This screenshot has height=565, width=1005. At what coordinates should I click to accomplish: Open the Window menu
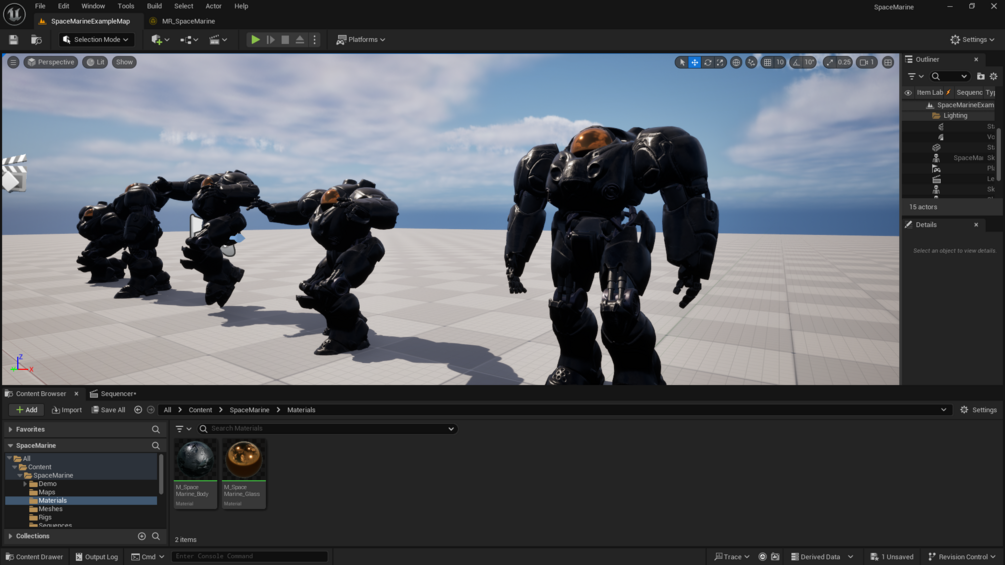tap(93, 6)
